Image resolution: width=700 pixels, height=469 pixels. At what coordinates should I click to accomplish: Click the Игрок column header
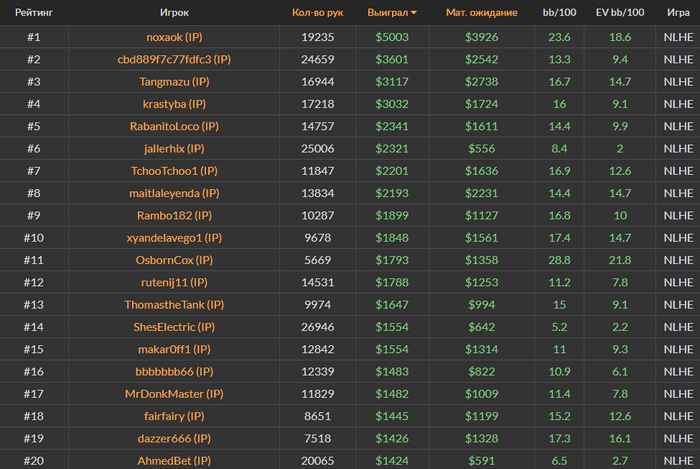(x=174, y=12)
